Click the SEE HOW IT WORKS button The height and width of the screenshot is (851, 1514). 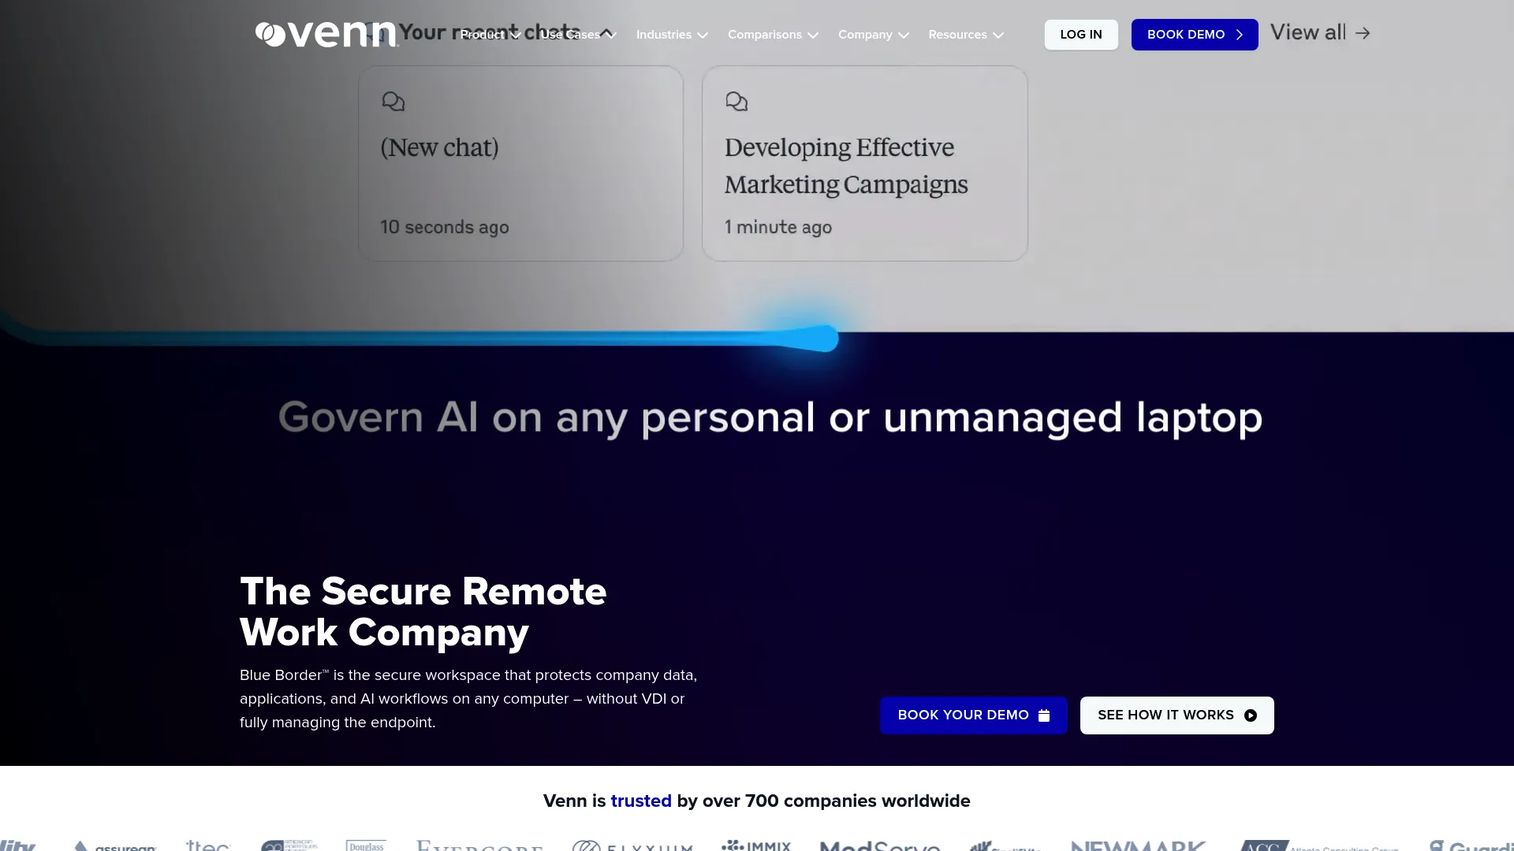click(1177, 715)
